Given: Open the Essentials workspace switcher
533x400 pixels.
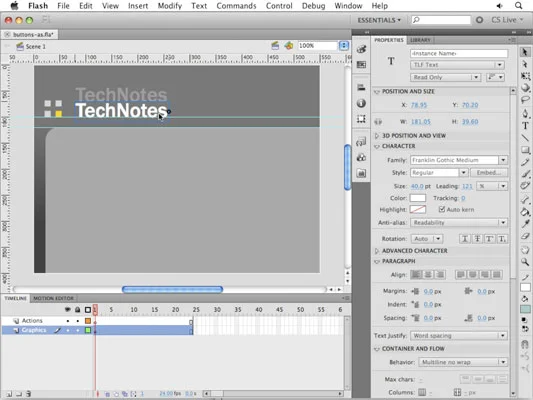Looking at the screenshot, I should point(379,20).
